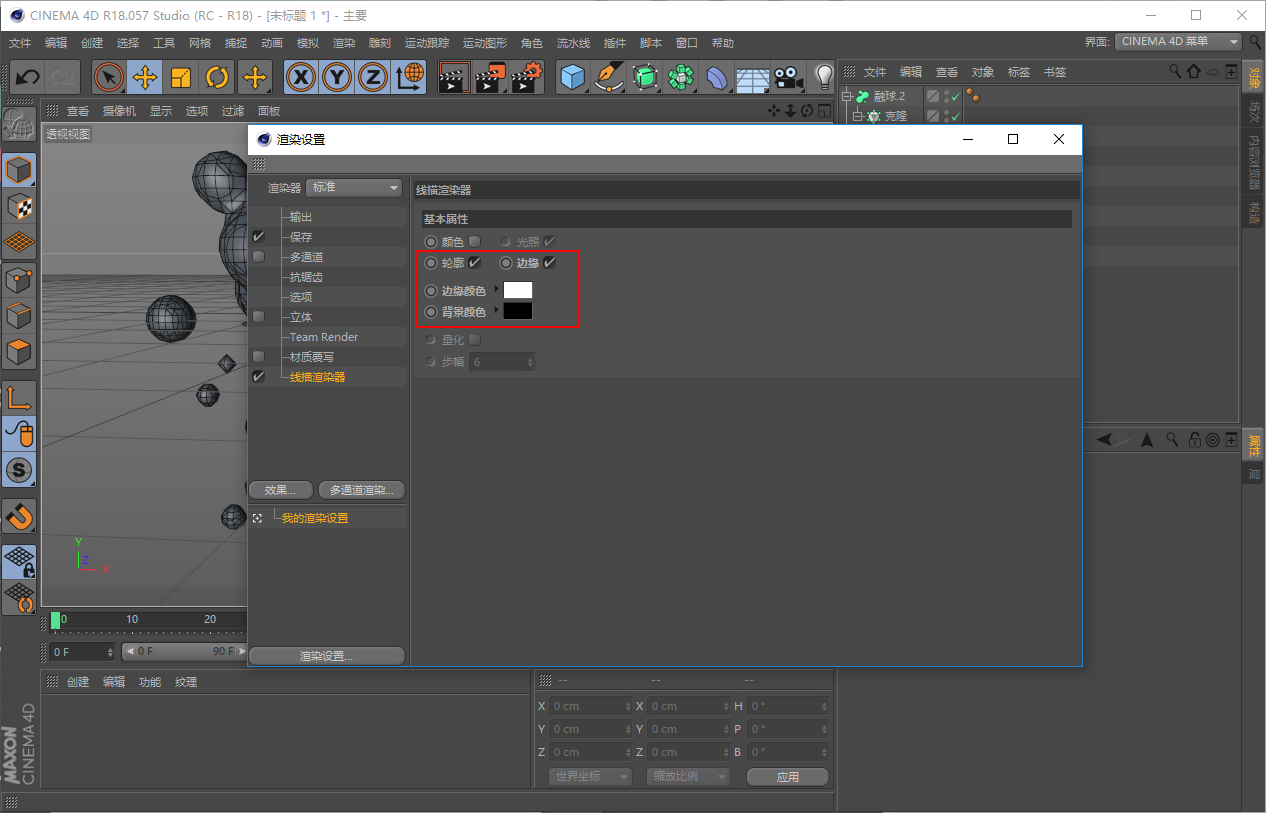Open the black 背景颜色 swatch

tap(518, 312)
